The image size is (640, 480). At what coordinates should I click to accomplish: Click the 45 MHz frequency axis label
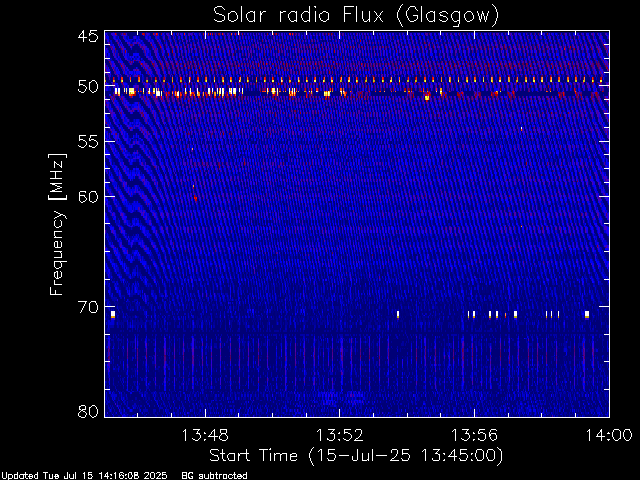click(x=88, y=36)
